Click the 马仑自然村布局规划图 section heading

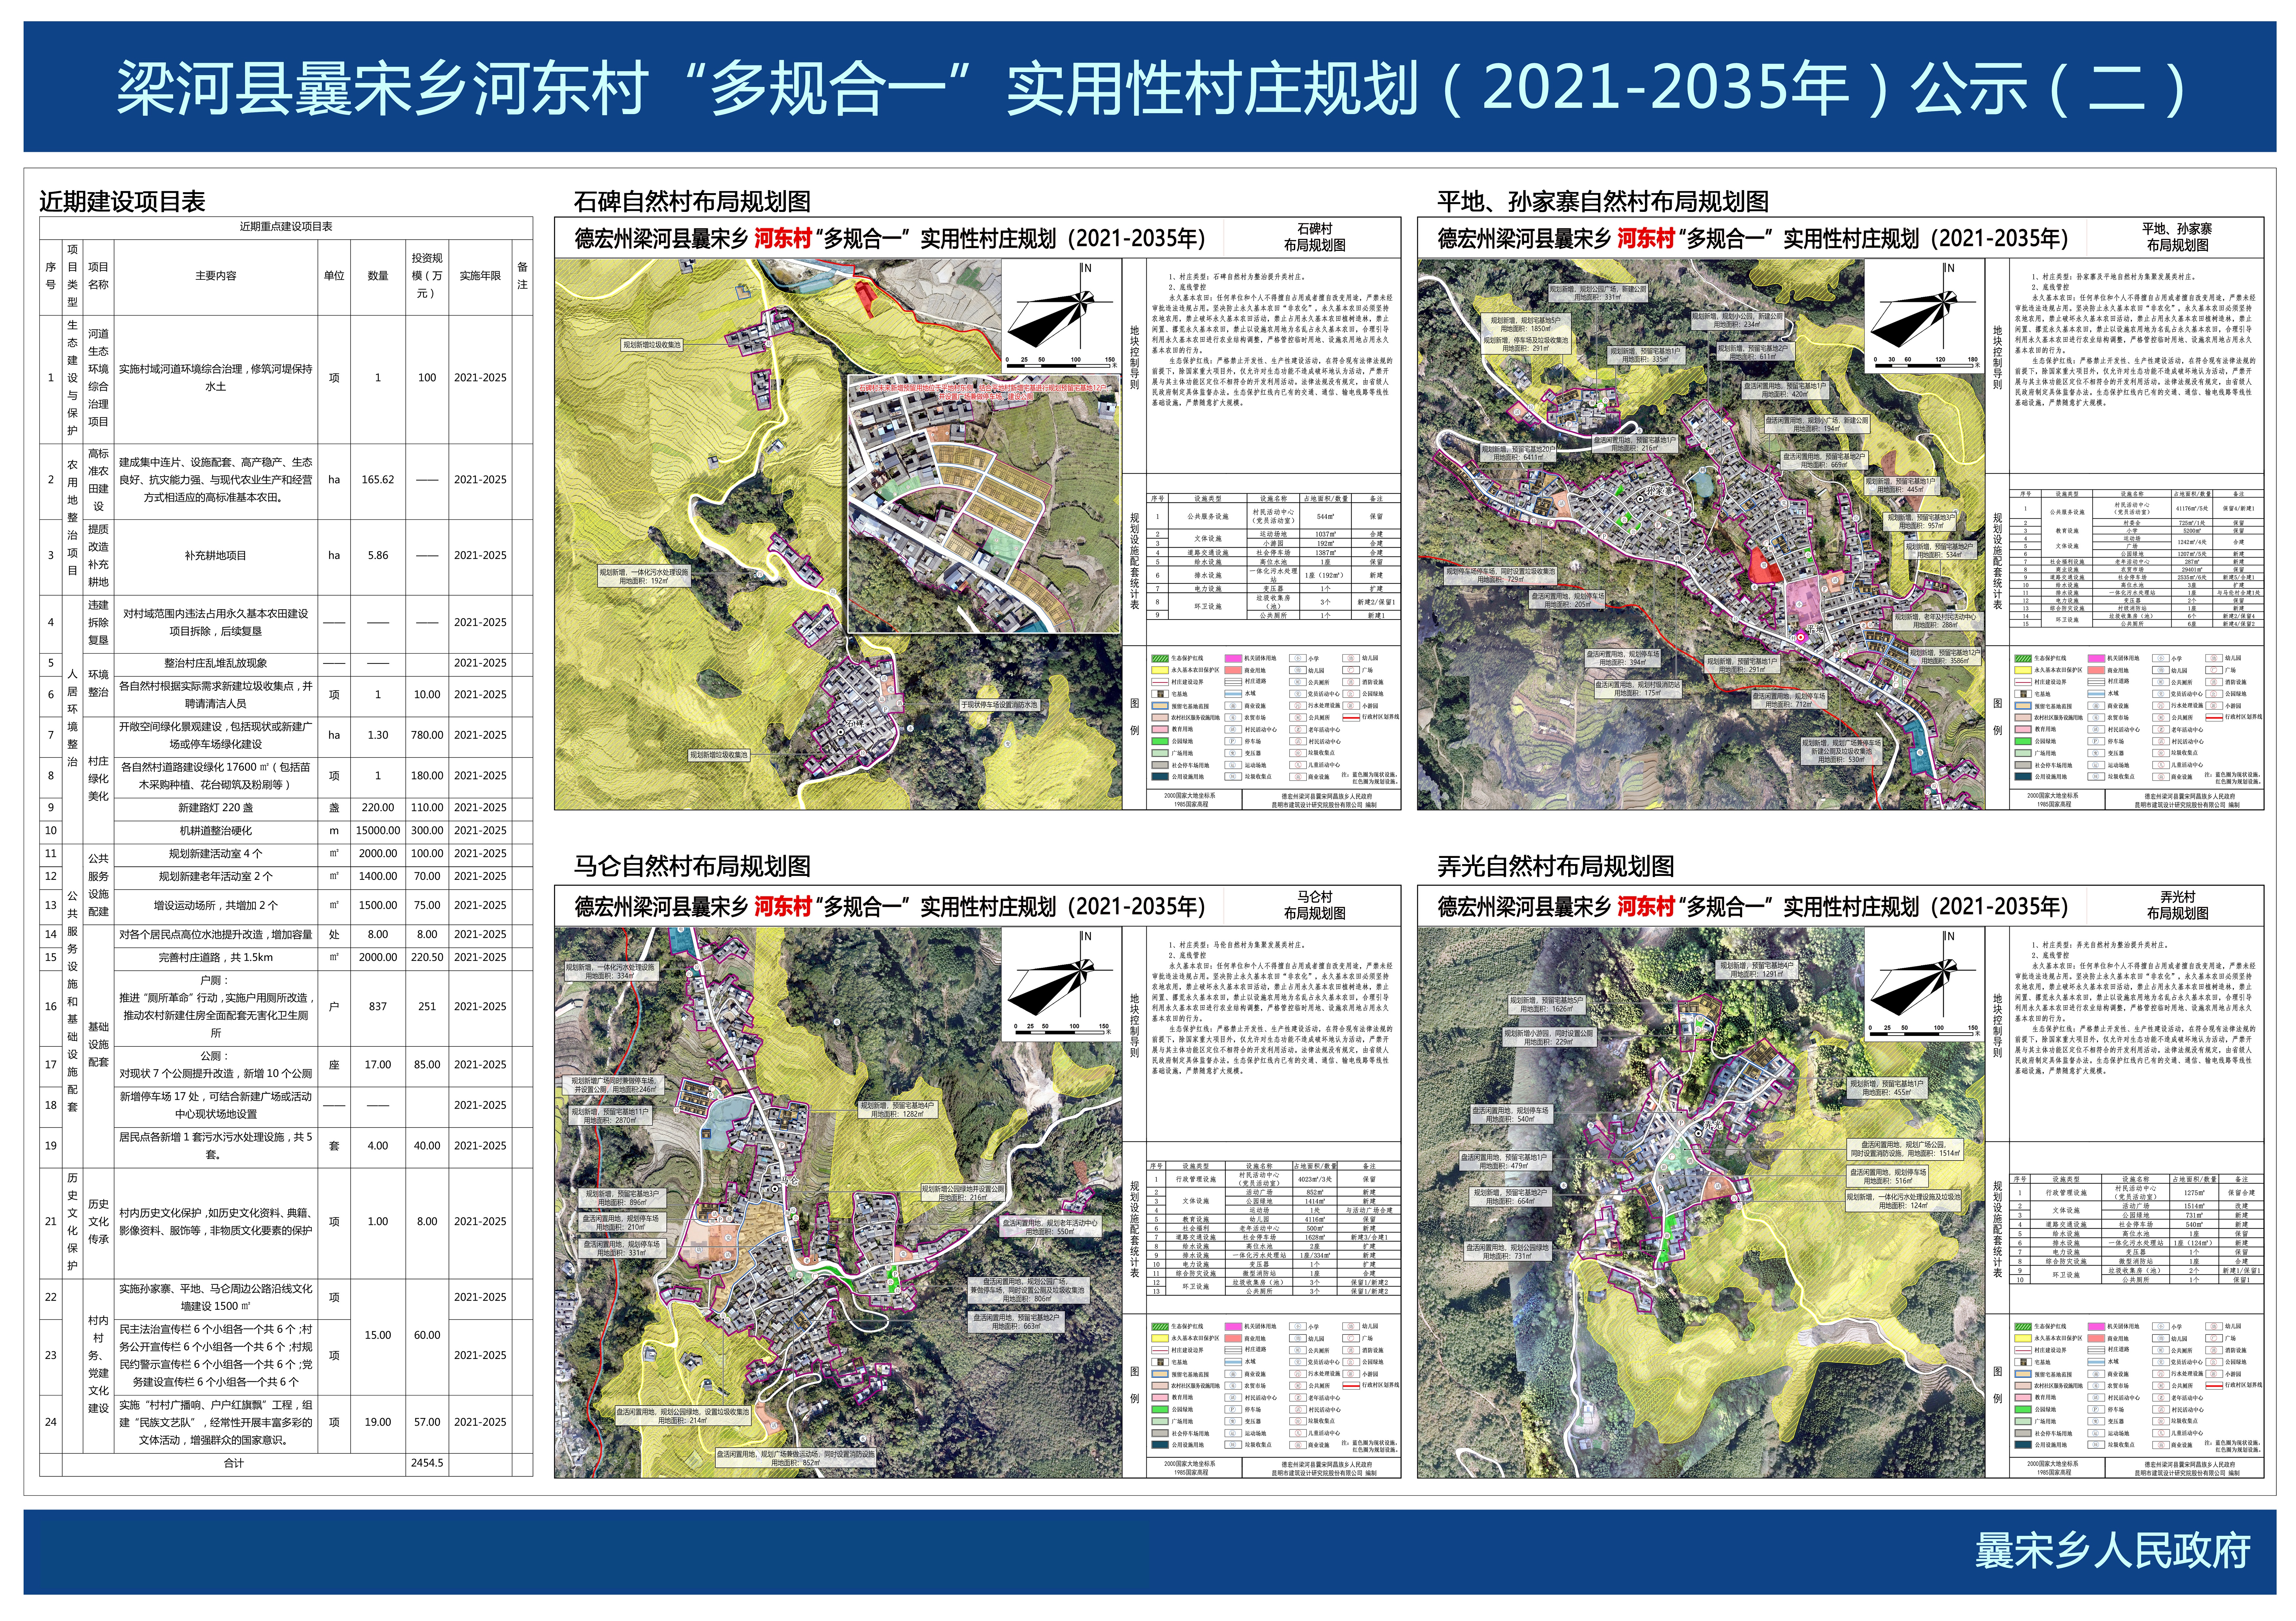point(692,866)
